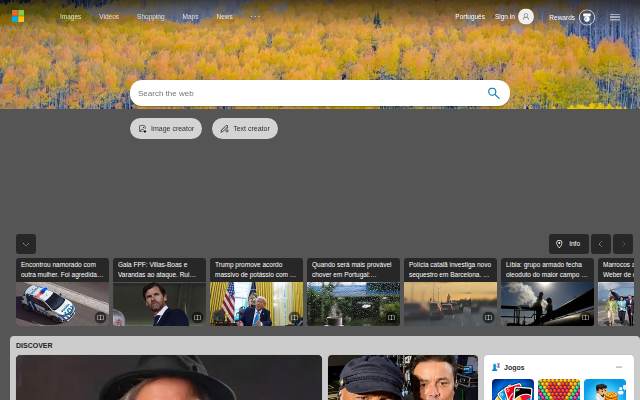Open the 'Polícia catalã investiga' news card
The height and width of the screenshot is (400, 640).
click(x=450, y=292)
